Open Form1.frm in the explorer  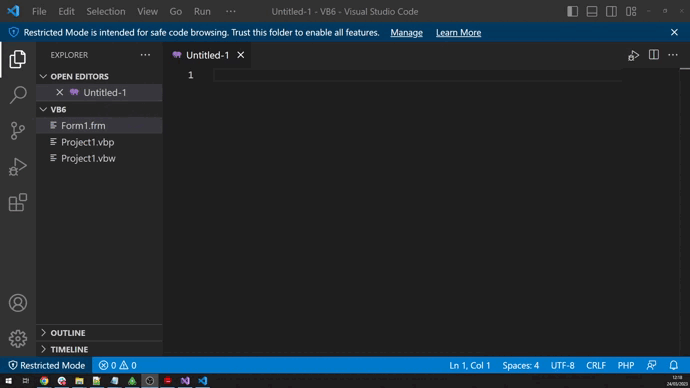coord(99,125)
